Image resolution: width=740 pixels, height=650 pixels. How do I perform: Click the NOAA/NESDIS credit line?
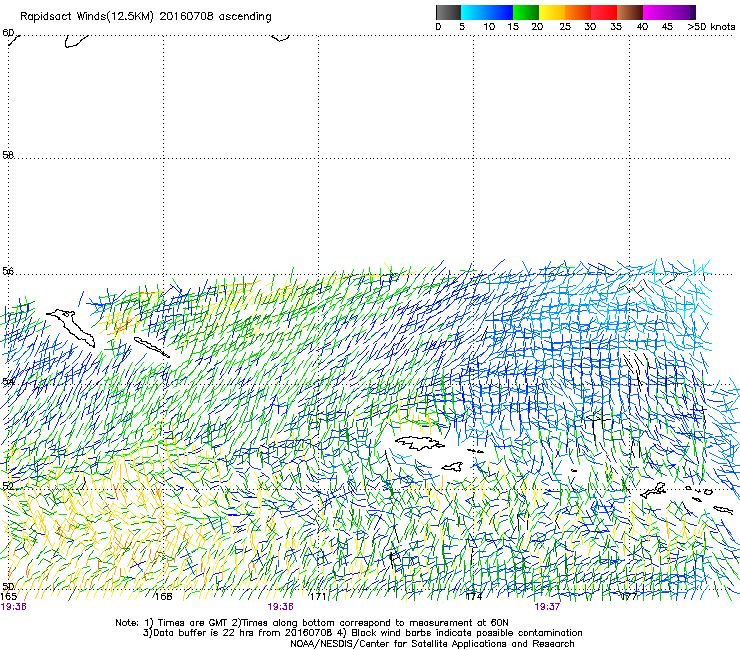click(432, 644)
